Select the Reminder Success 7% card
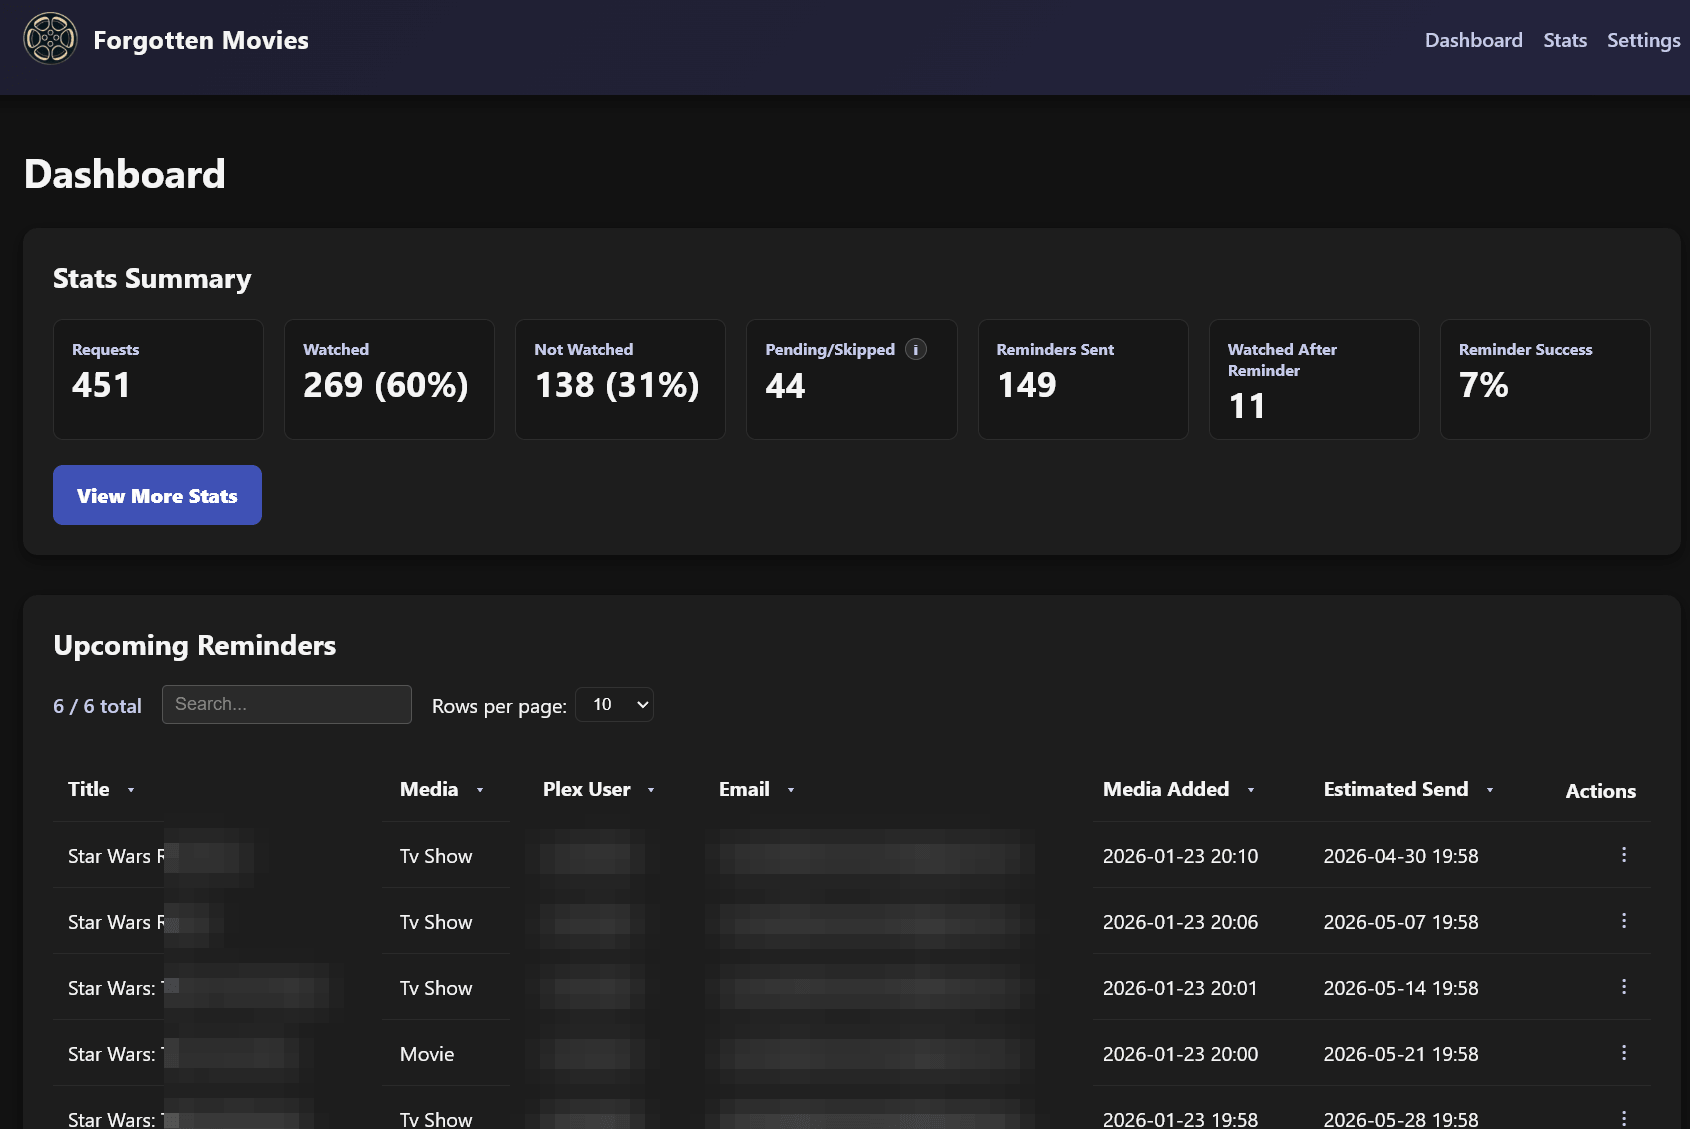 click(1545, 379)
